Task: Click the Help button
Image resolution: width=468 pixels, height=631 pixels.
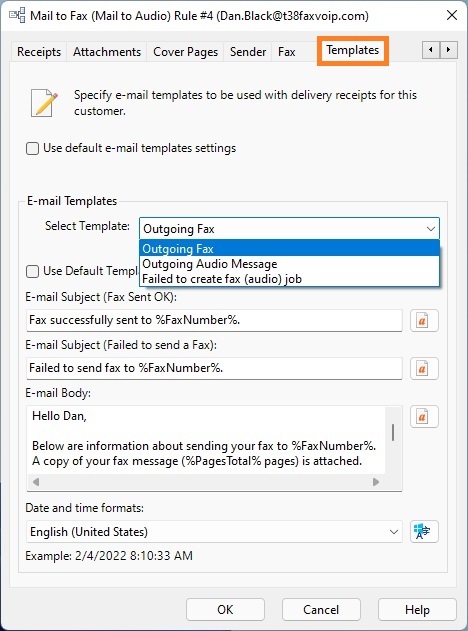Action: [417, 610]
